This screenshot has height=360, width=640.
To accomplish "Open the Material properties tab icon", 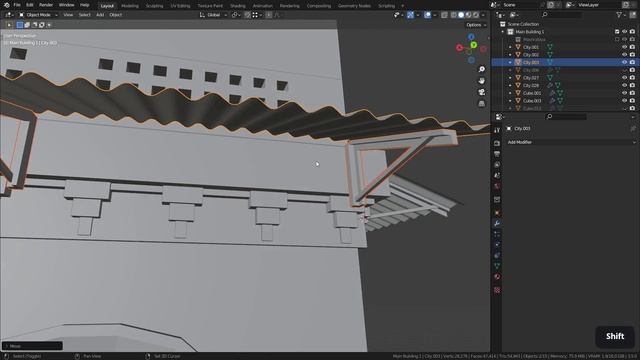I will pyautogui.click(x=497, y=277).
